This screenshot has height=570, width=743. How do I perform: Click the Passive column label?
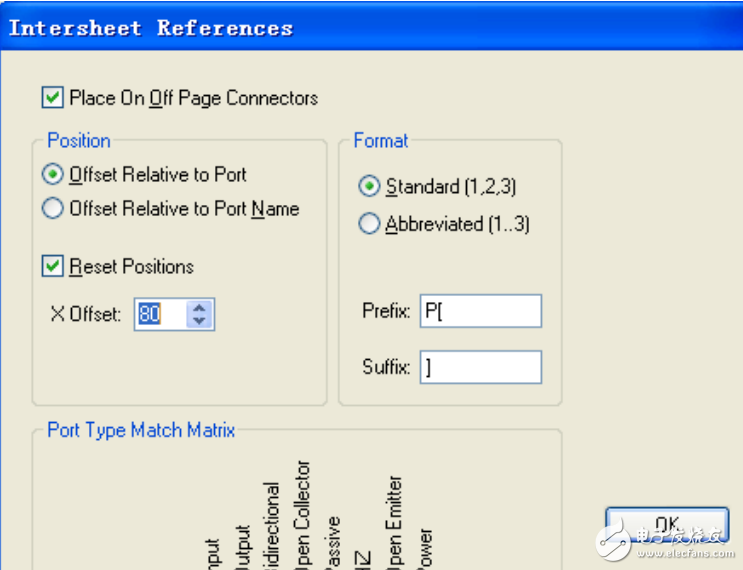pyautogui.click(x=334, y=541)
